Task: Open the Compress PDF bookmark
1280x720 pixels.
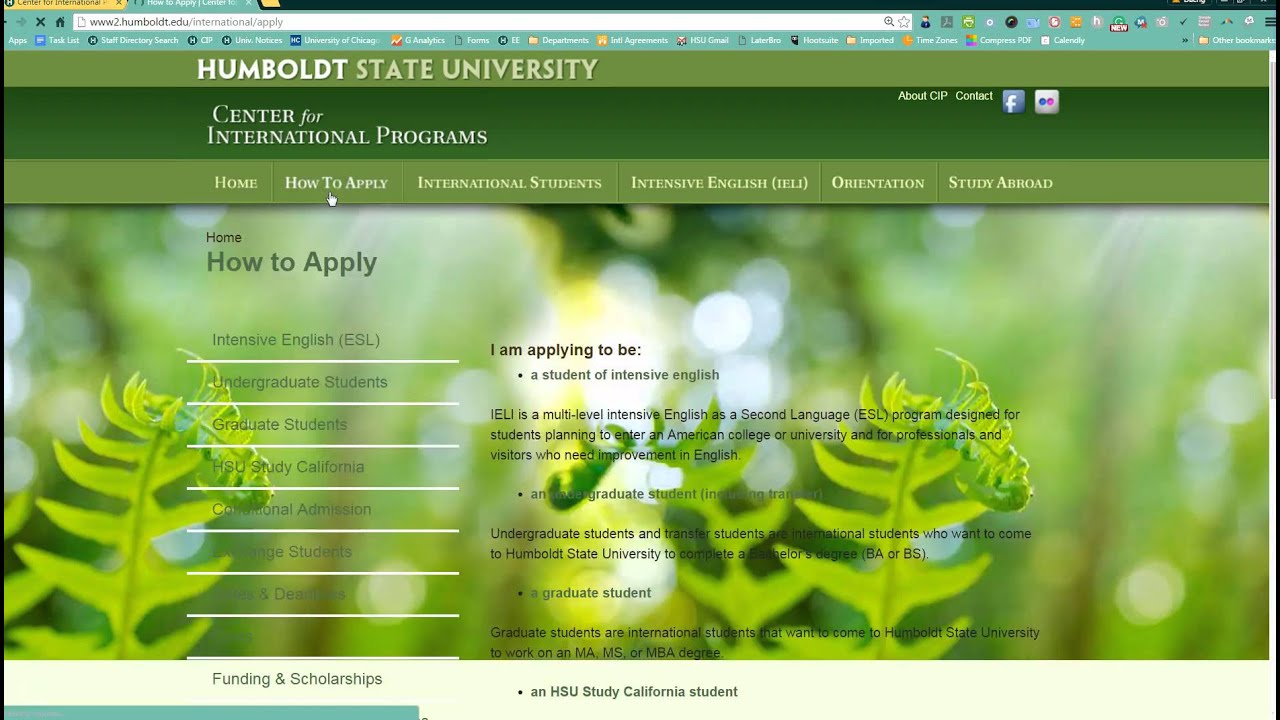Action: pyautogui.click(x=999, y=41)
